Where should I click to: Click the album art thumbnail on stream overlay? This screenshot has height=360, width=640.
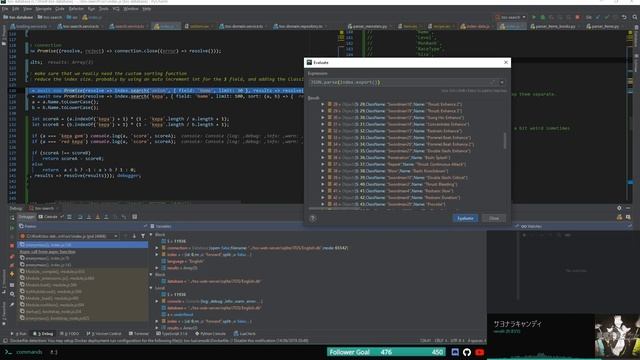coord(617,336)
